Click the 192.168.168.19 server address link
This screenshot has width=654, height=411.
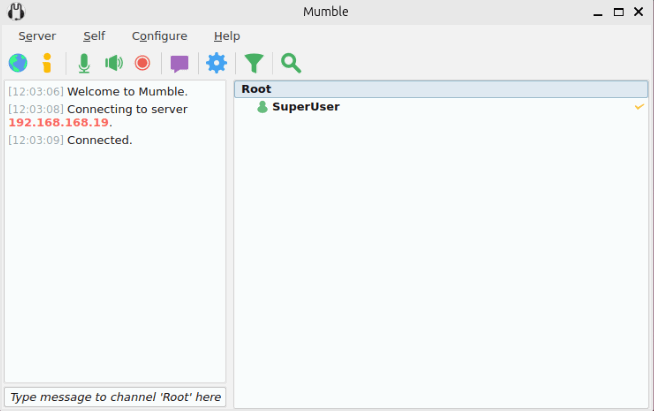(x=58, y=123)
